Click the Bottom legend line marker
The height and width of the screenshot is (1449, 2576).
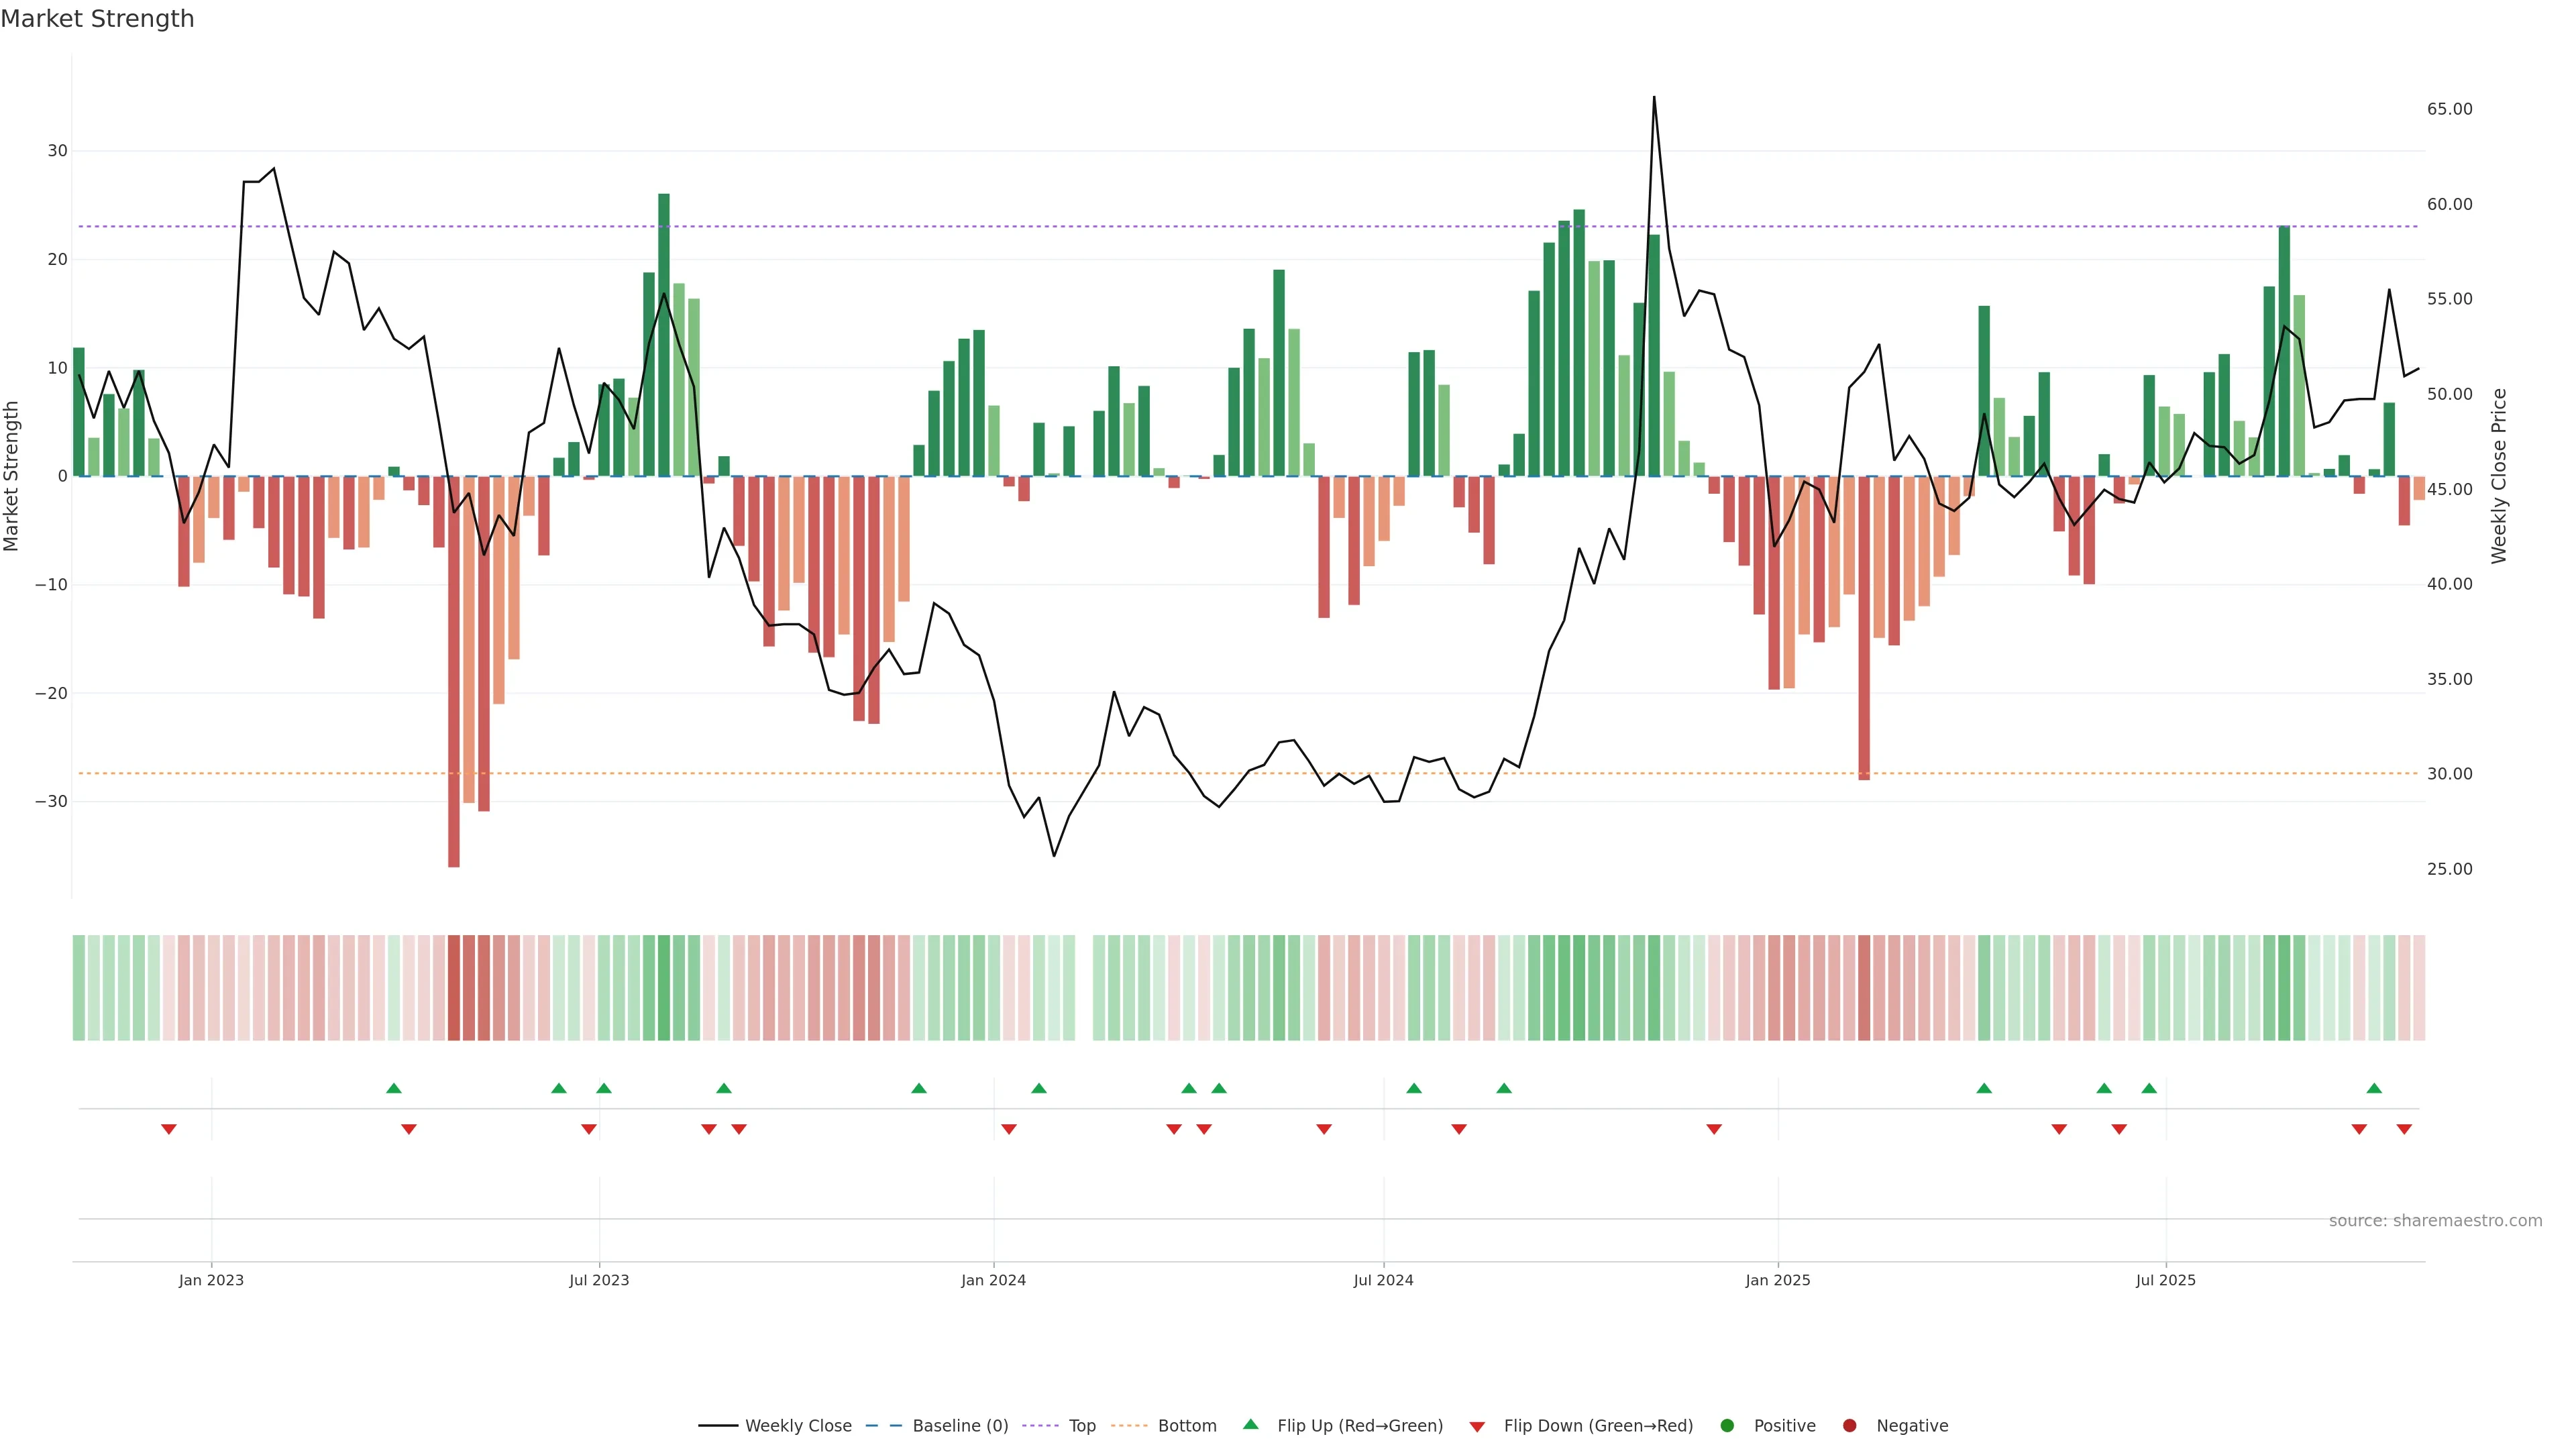pos(1129,1426)
